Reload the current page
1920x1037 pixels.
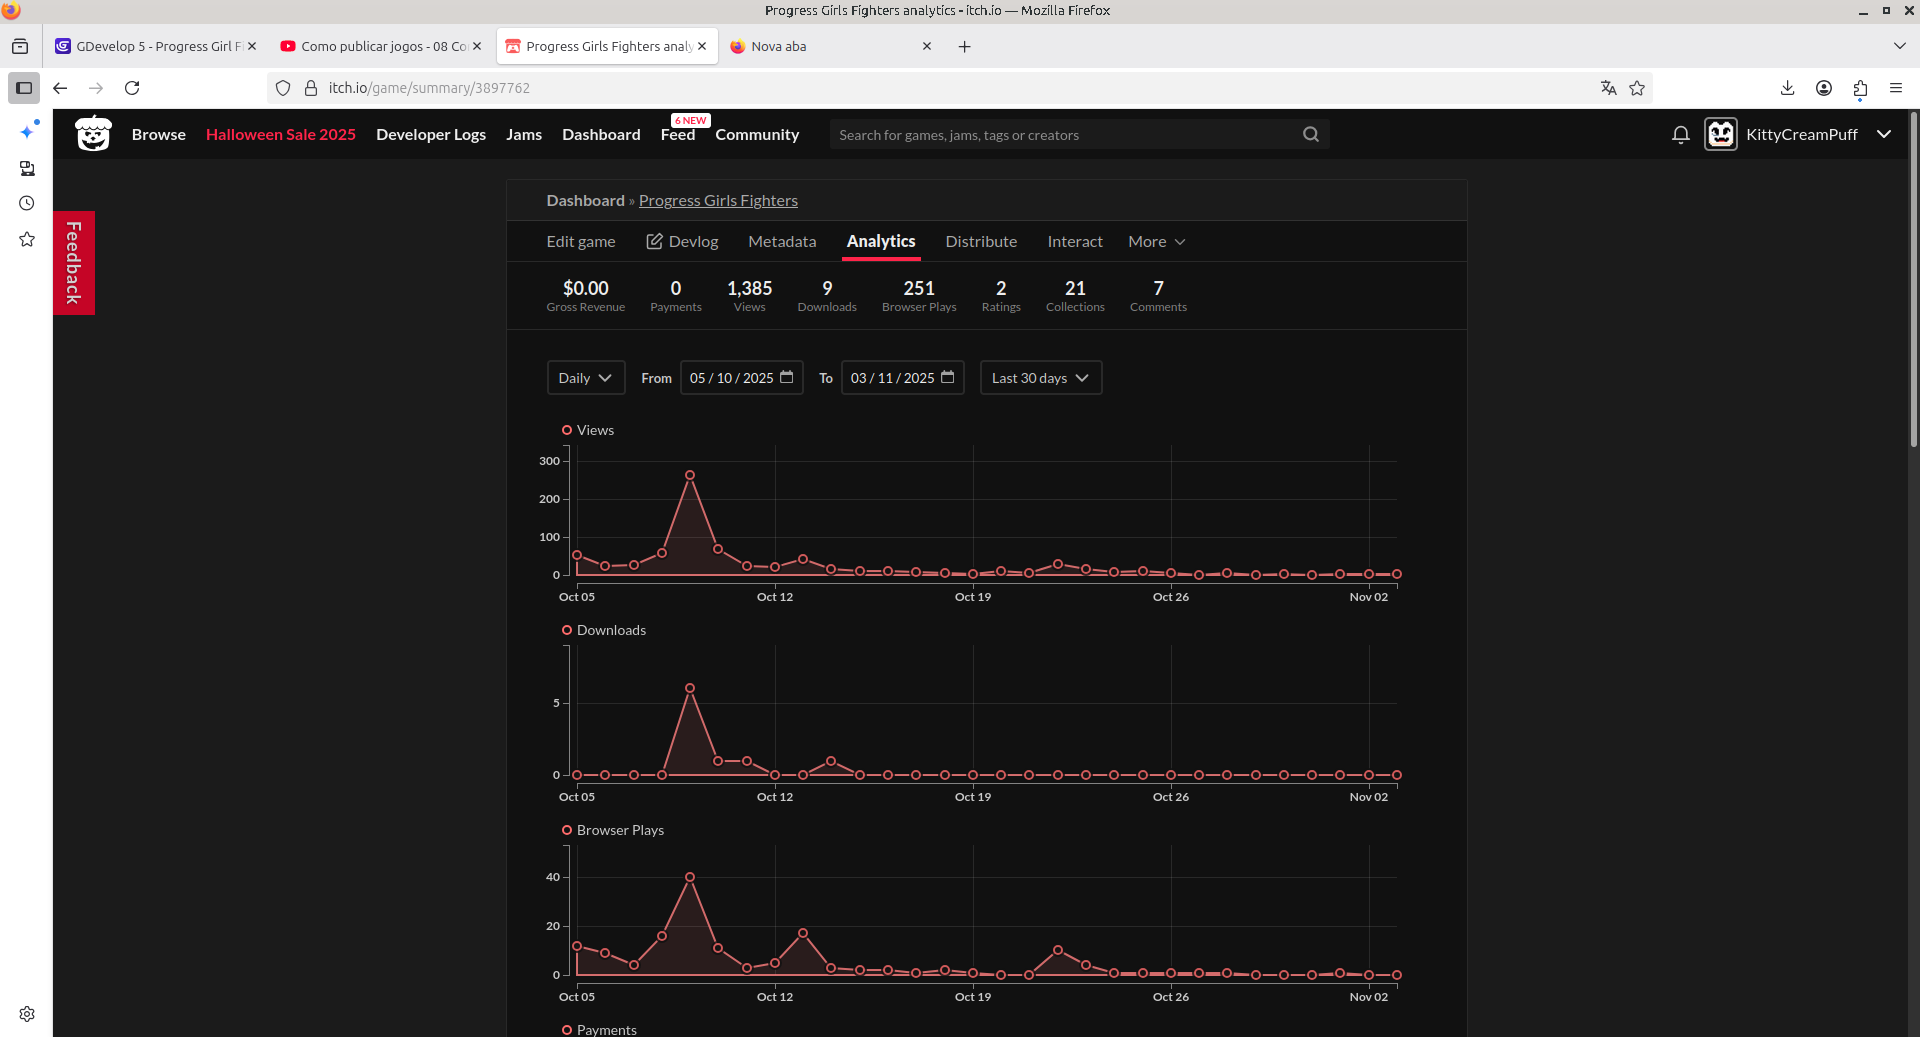click(x=132, y=88)
